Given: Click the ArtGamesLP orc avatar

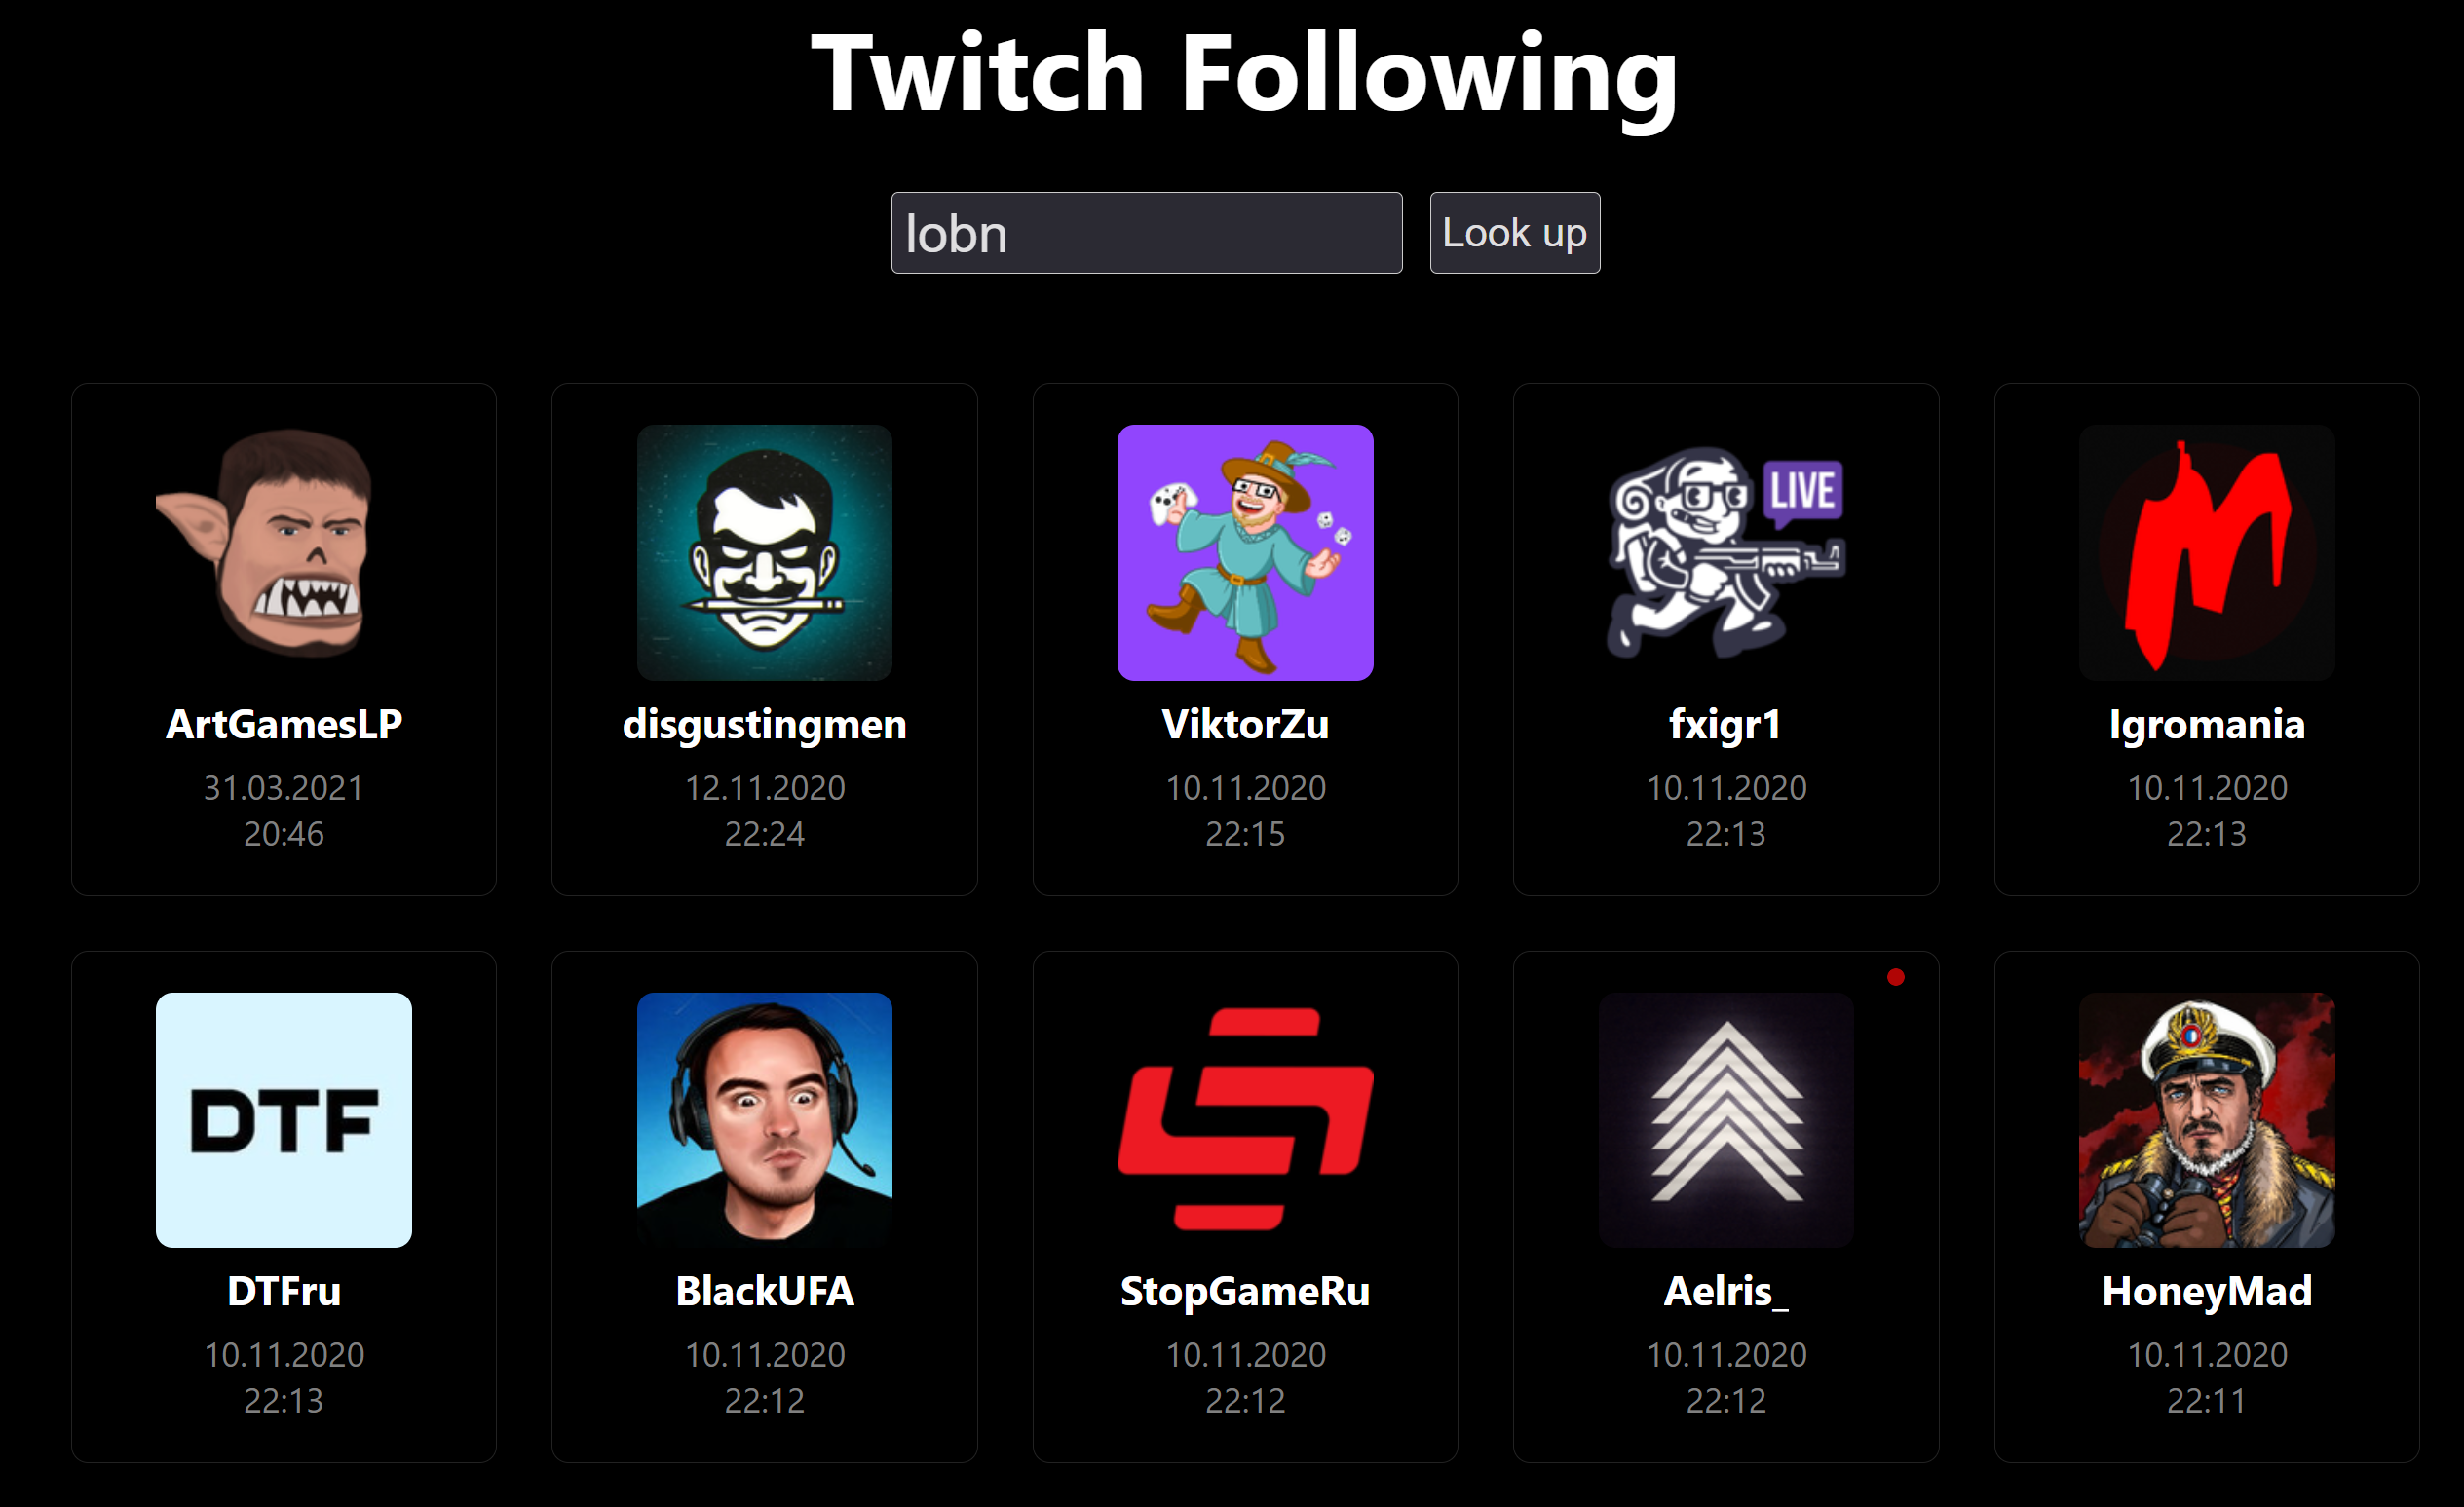Looking at the screenshot, I should 284,552.
